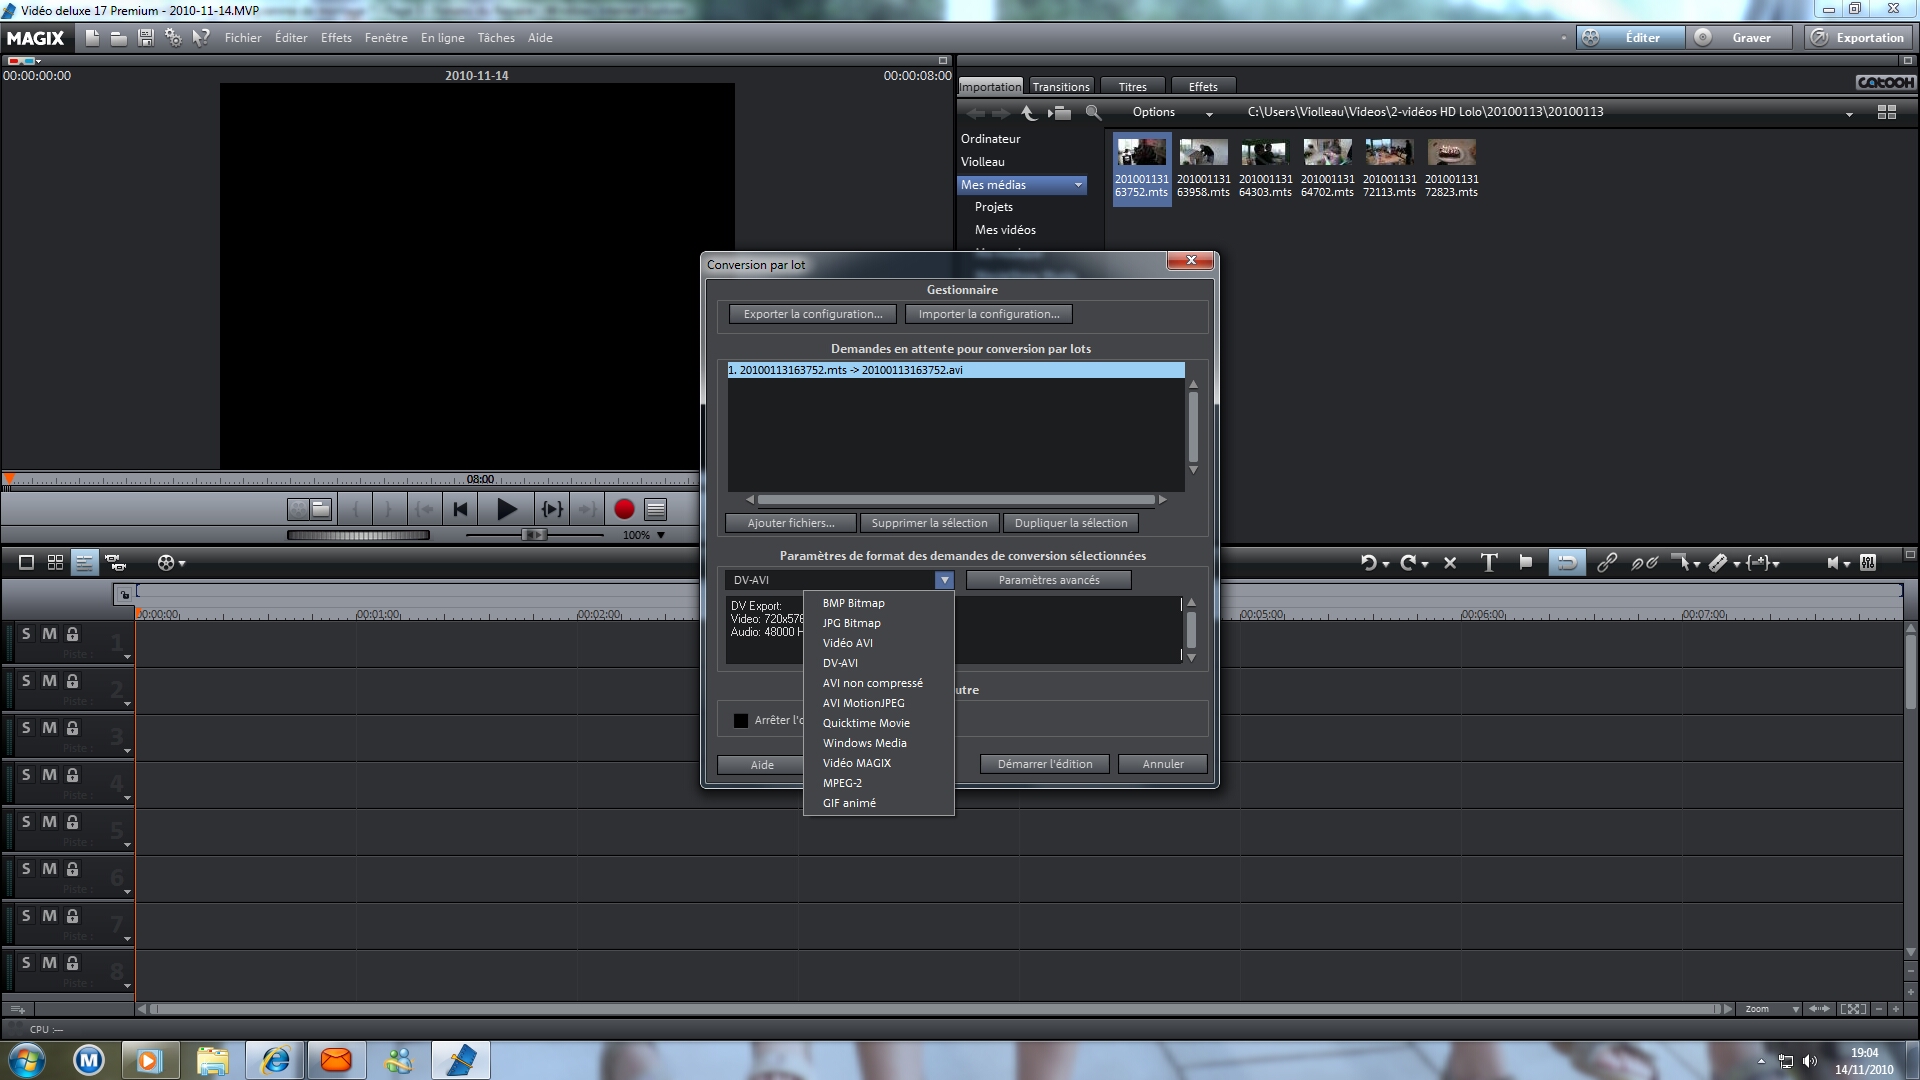
Task: Expand track 1 options arrow
Action: pyautogui.click(x=127, y=657)
